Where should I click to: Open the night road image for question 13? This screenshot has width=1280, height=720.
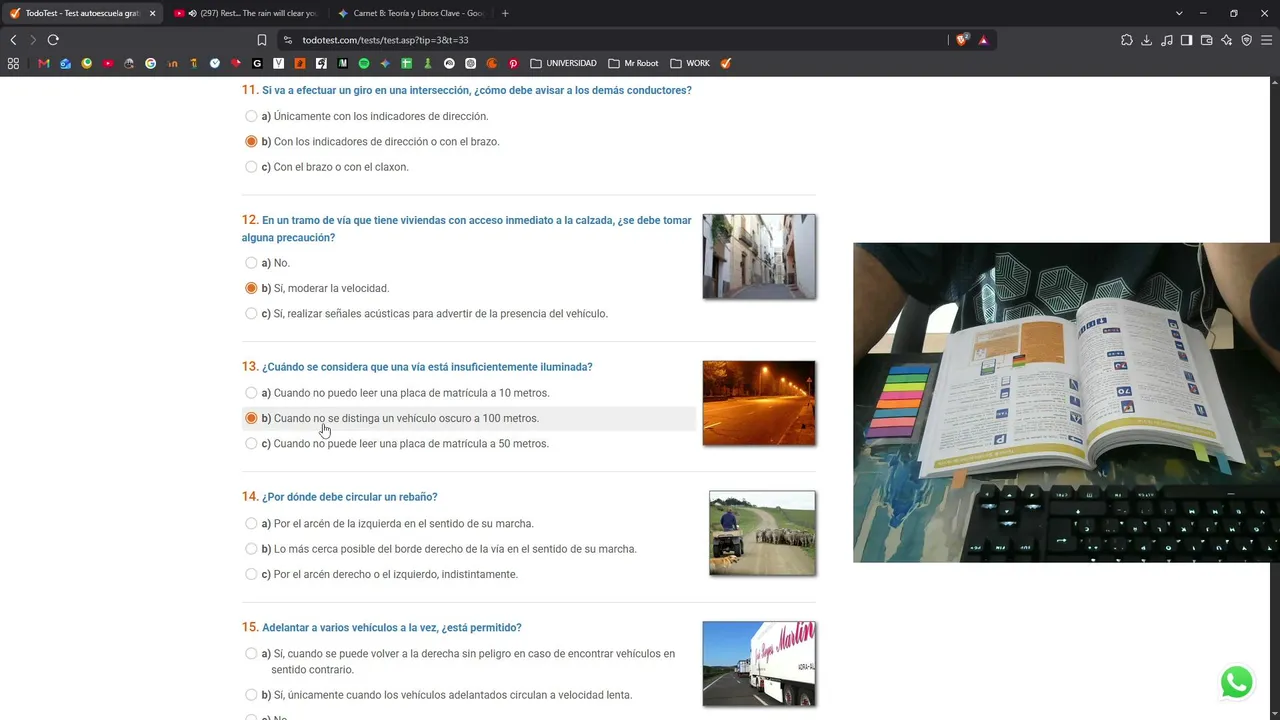[x=759, y=403]
